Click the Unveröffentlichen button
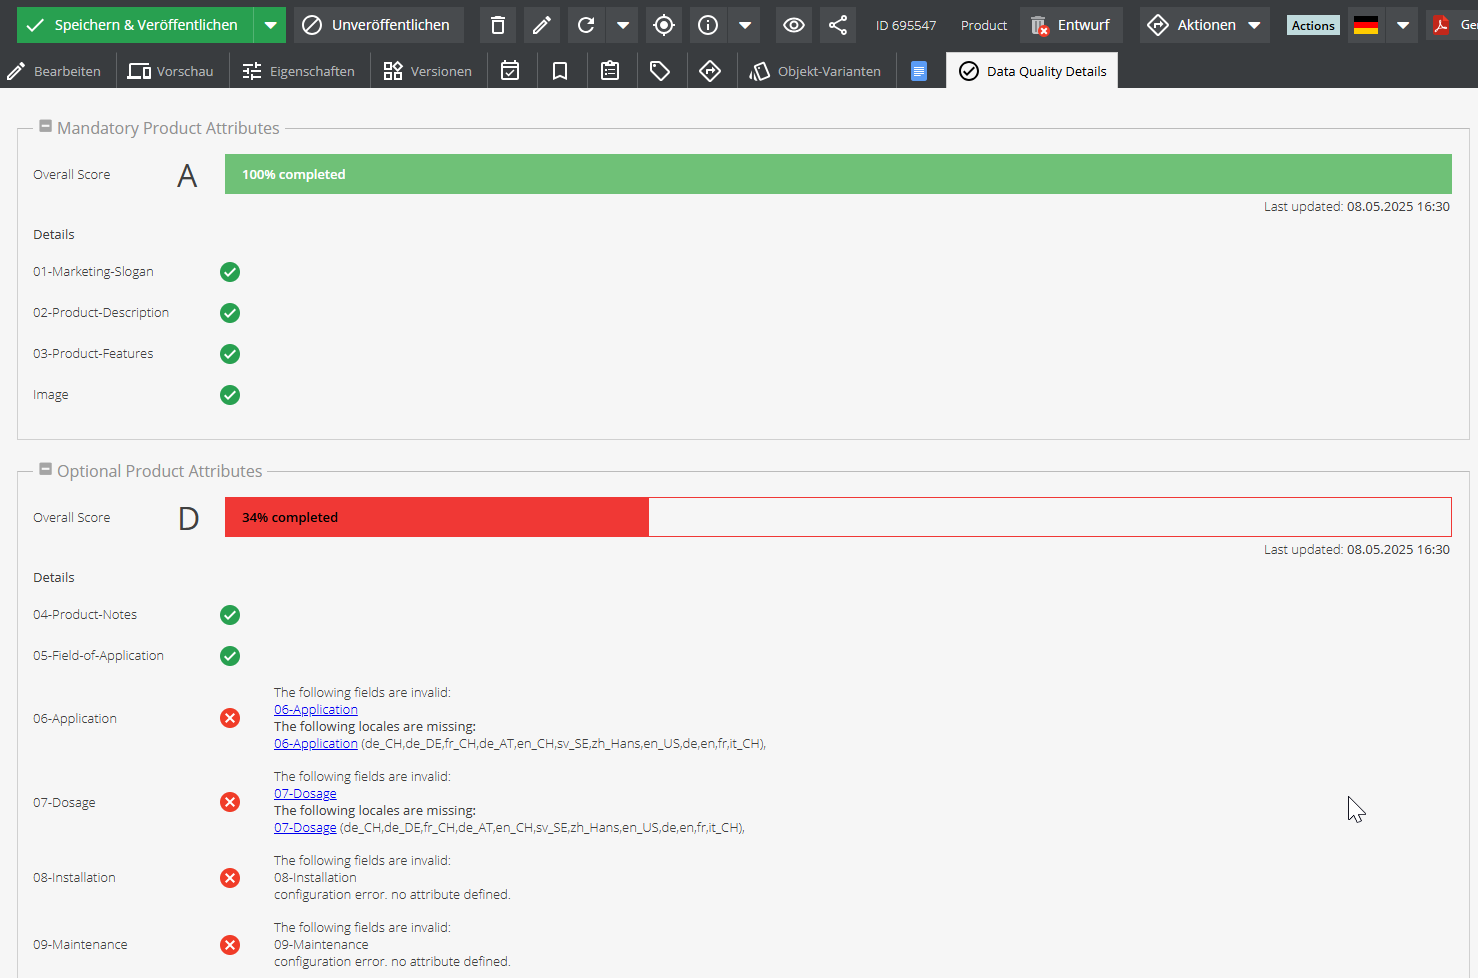Screen dimensions: 1478x978 click(378, 25)
